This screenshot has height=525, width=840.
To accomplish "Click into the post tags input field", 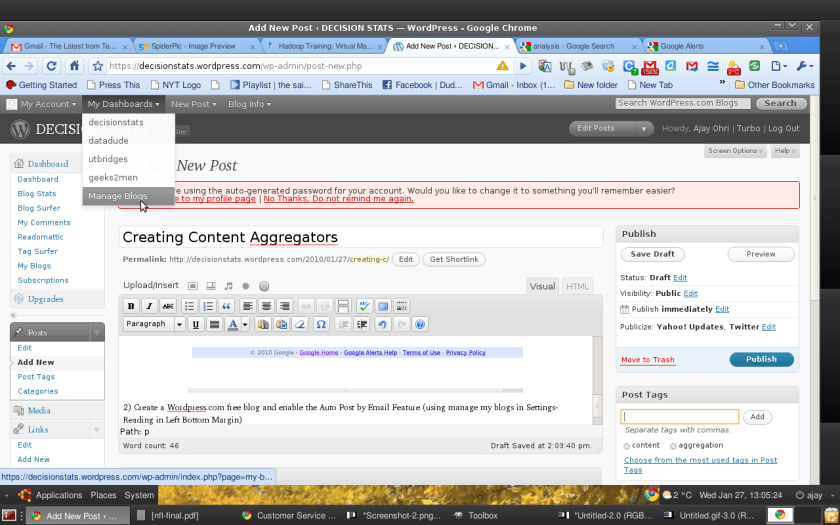I will pos(679,417).
